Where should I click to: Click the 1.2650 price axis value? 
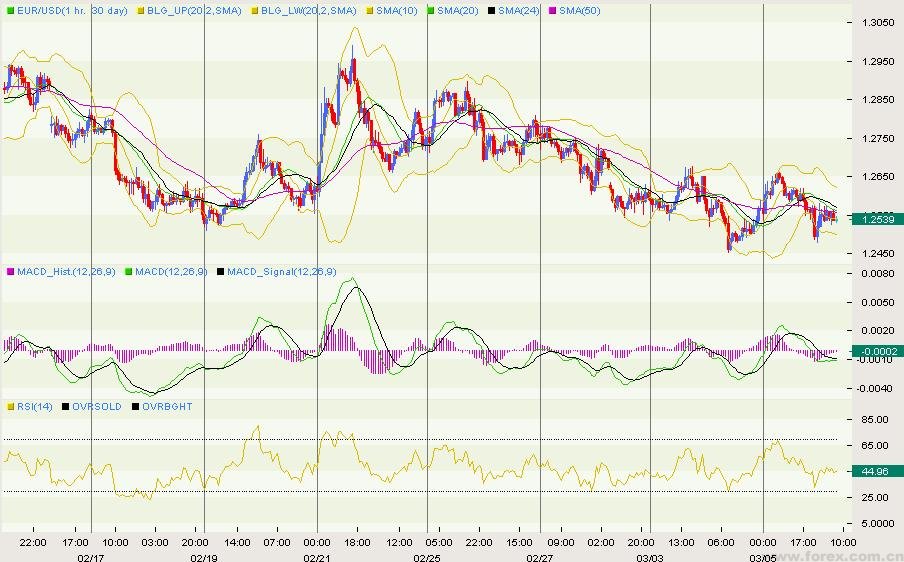(x=878, y=176)
